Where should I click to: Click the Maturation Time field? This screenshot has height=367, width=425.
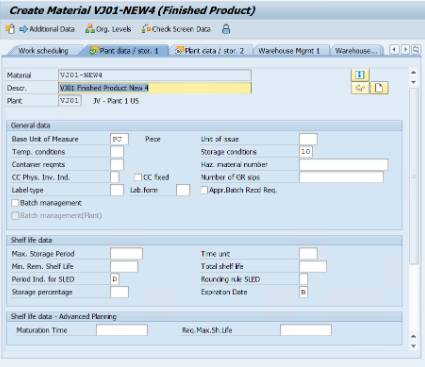click(x=122, y=330)
